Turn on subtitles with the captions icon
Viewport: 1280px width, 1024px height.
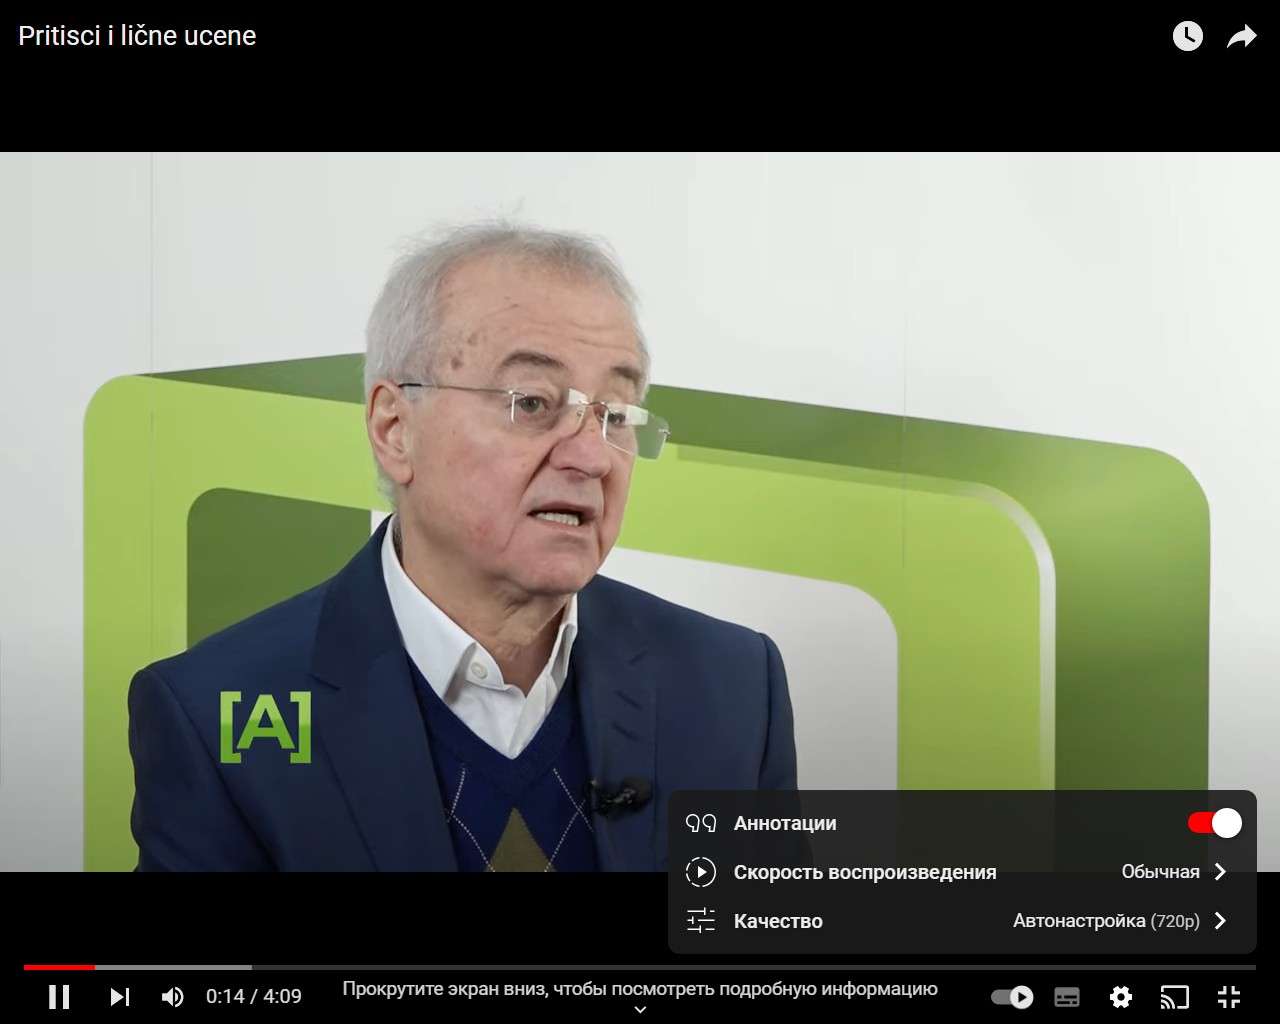(x=1067, y=997)
